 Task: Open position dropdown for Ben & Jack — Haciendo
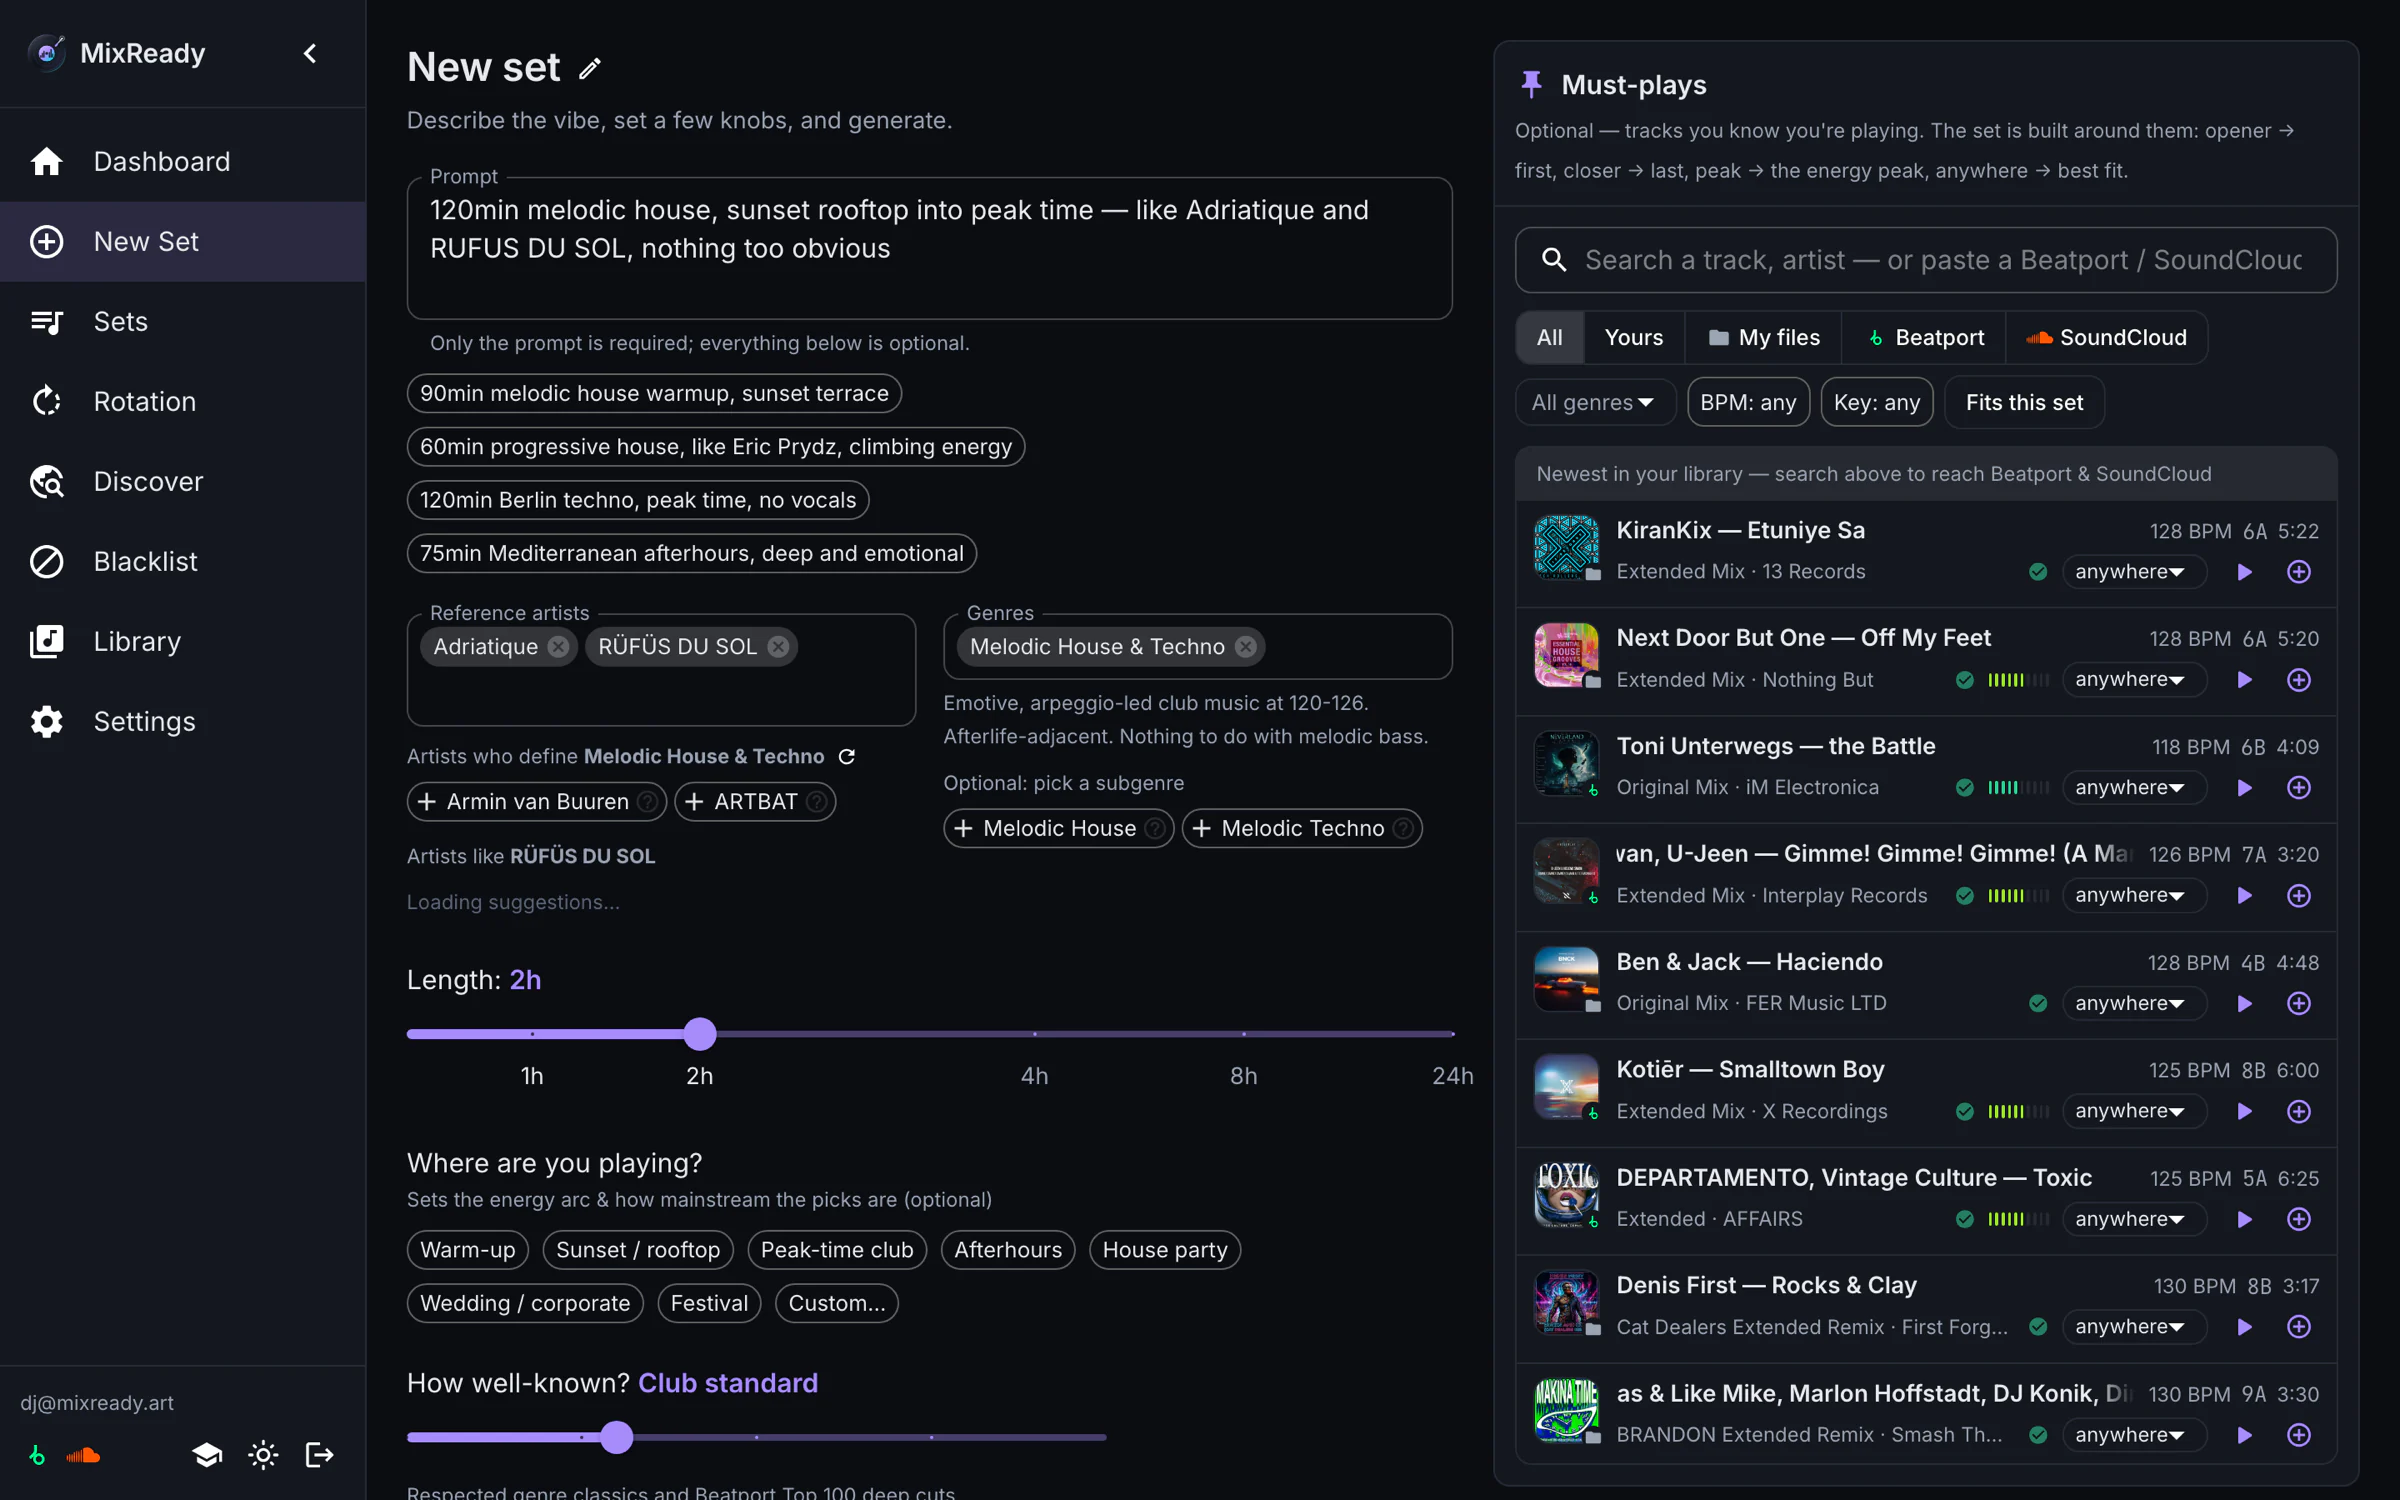tap(2133, 1003)
